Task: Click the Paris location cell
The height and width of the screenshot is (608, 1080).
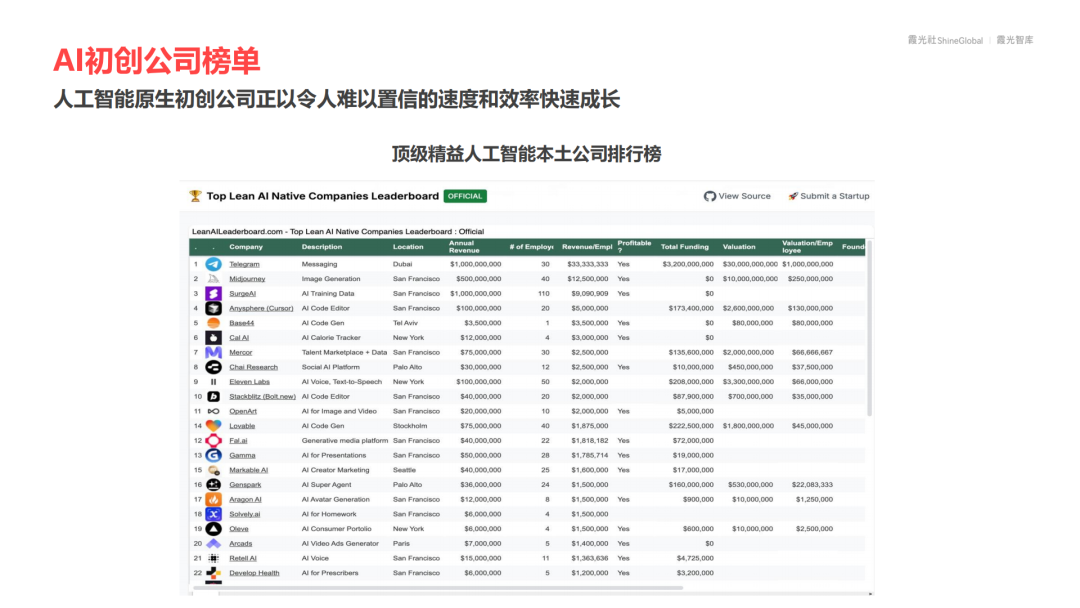Action: click(x=401, y=543)
